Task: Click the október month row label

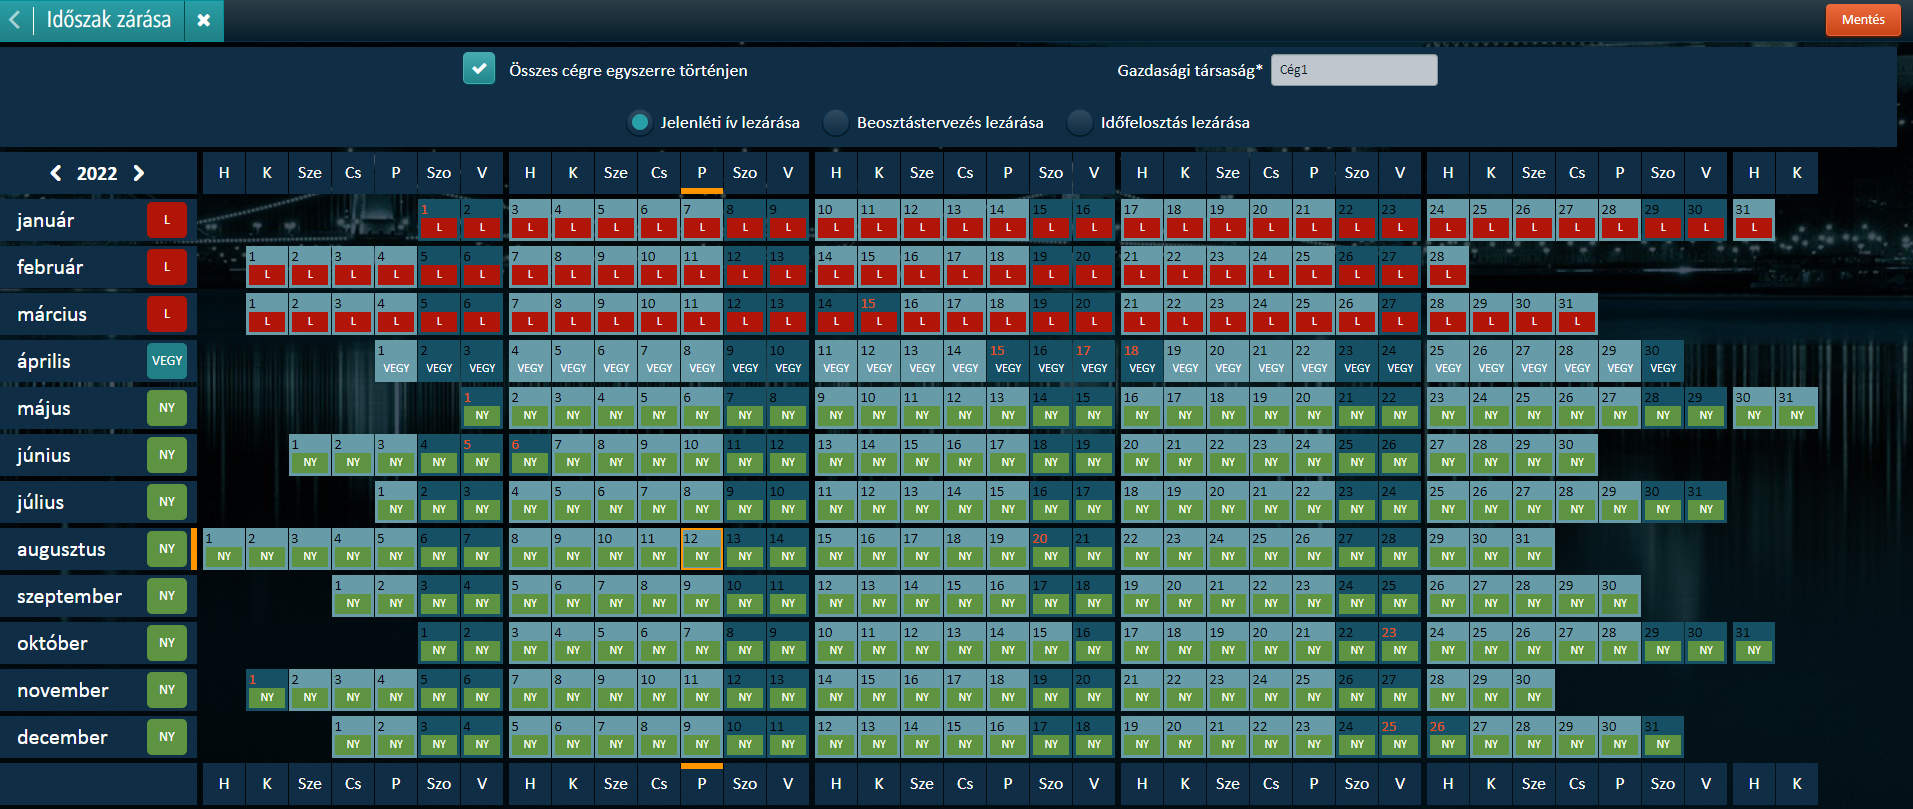Action: pos(52,643)
